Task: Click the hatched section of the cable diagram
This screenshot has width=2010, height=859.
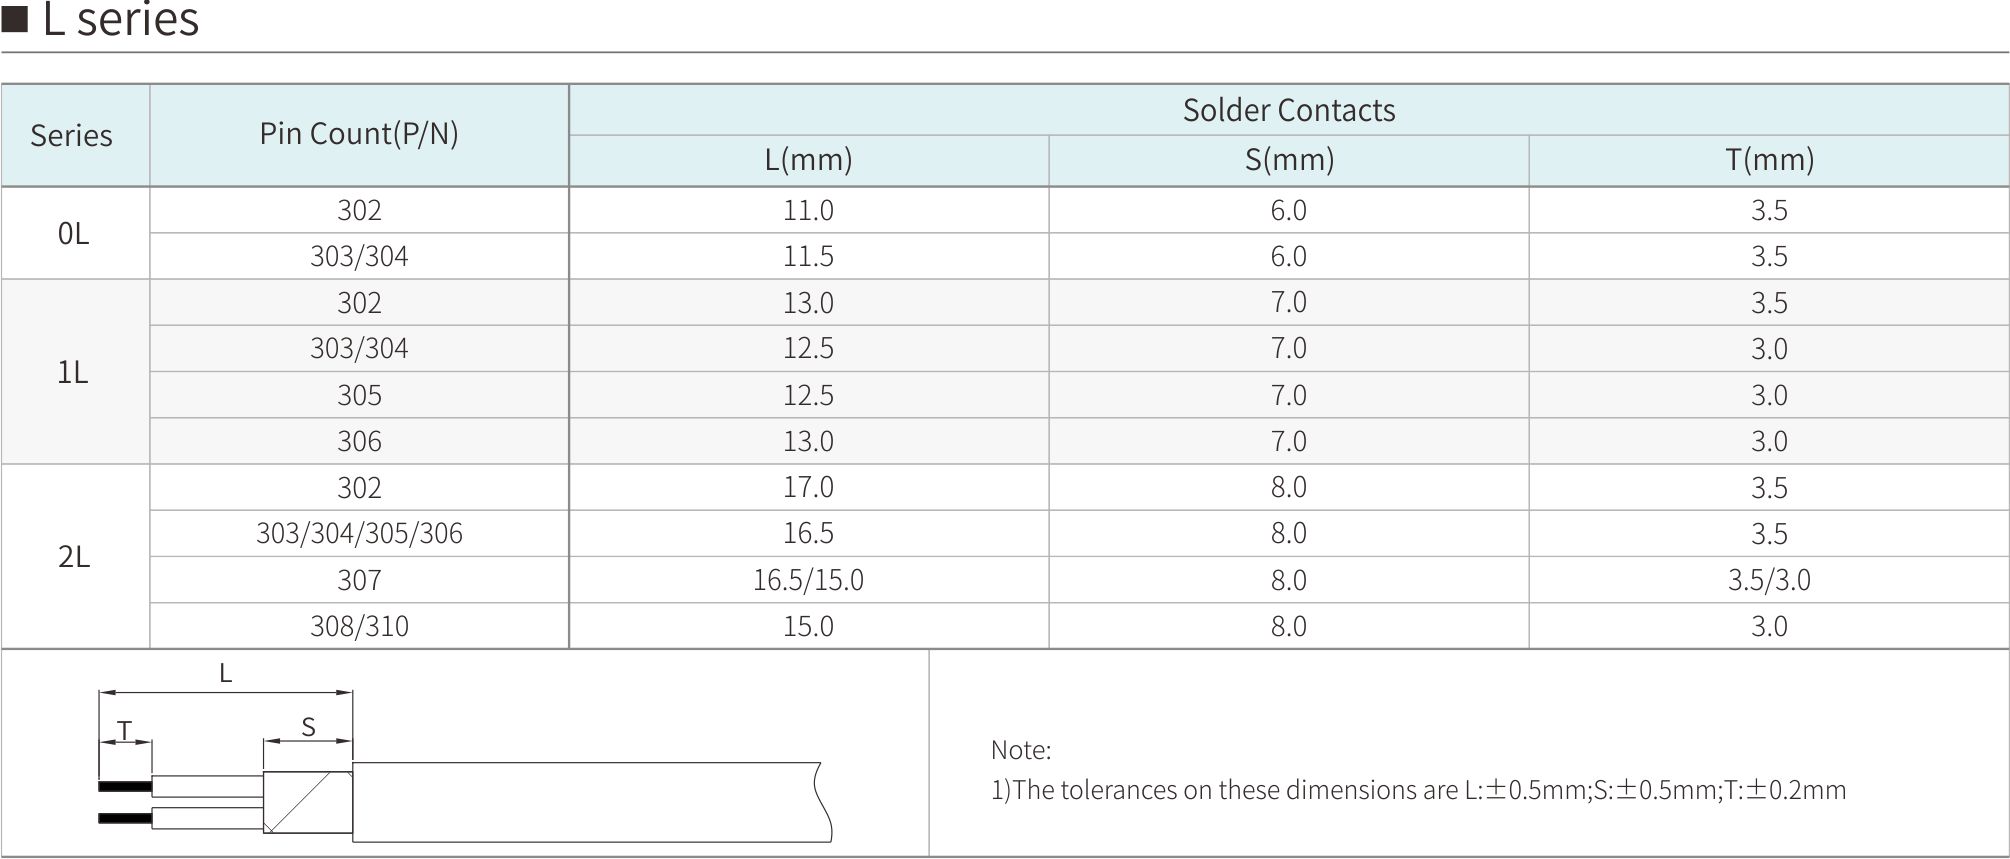Action: tap(307, 802)
